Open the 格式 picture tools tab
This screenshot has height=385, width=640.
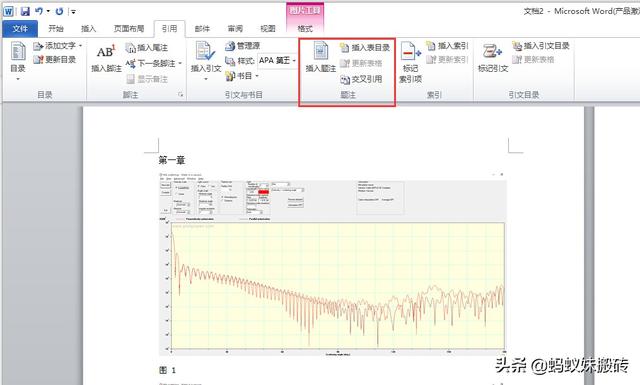pos(305,29)
